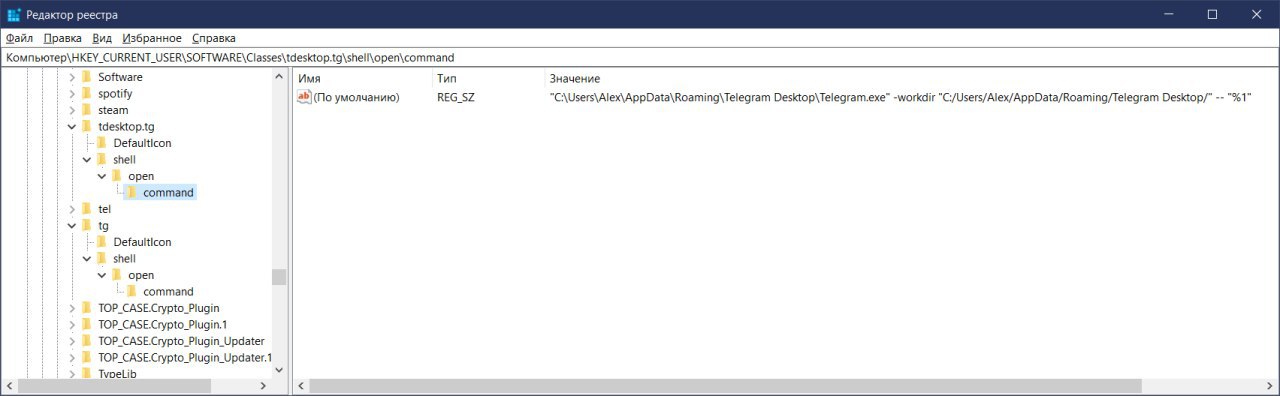Click the tree pane vertical scrollbar thumb
The image size is (1280, 396).
(279, 277)
